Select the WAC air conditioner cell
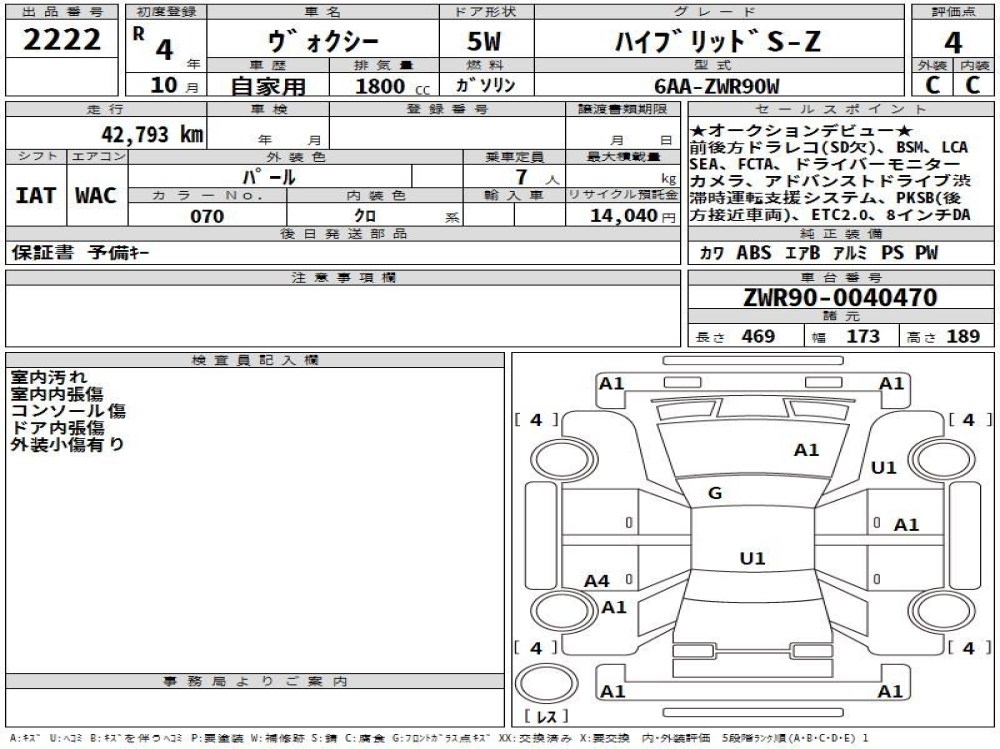Screen dimensions: 1000x749 [x=97, y=193]
